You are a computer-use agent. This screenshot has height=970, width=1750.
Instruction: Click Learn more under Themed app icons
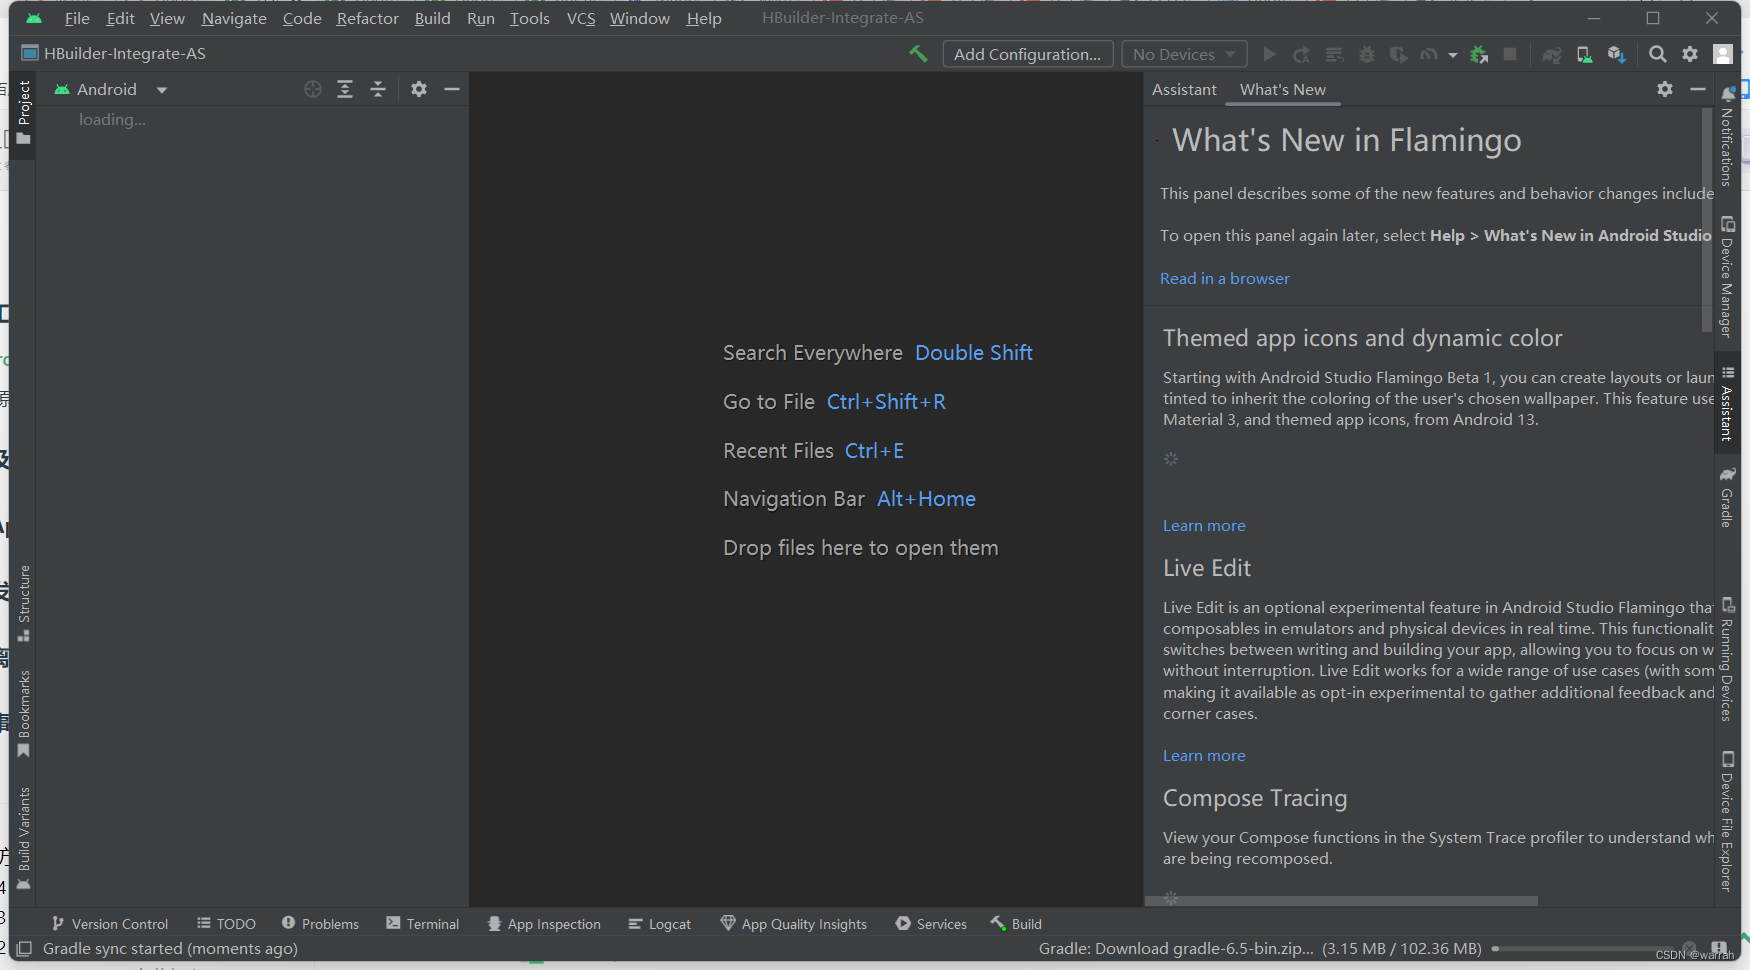[1204, 525]
